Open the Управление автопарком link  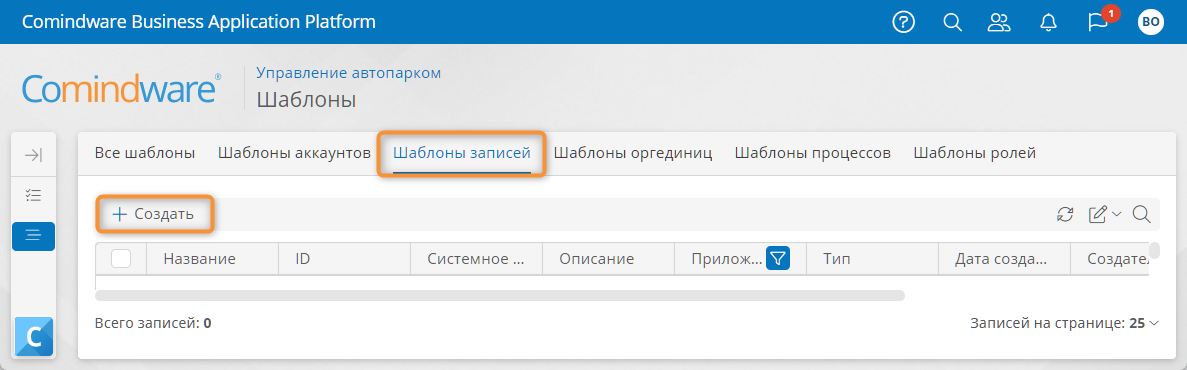coord(348,73)
